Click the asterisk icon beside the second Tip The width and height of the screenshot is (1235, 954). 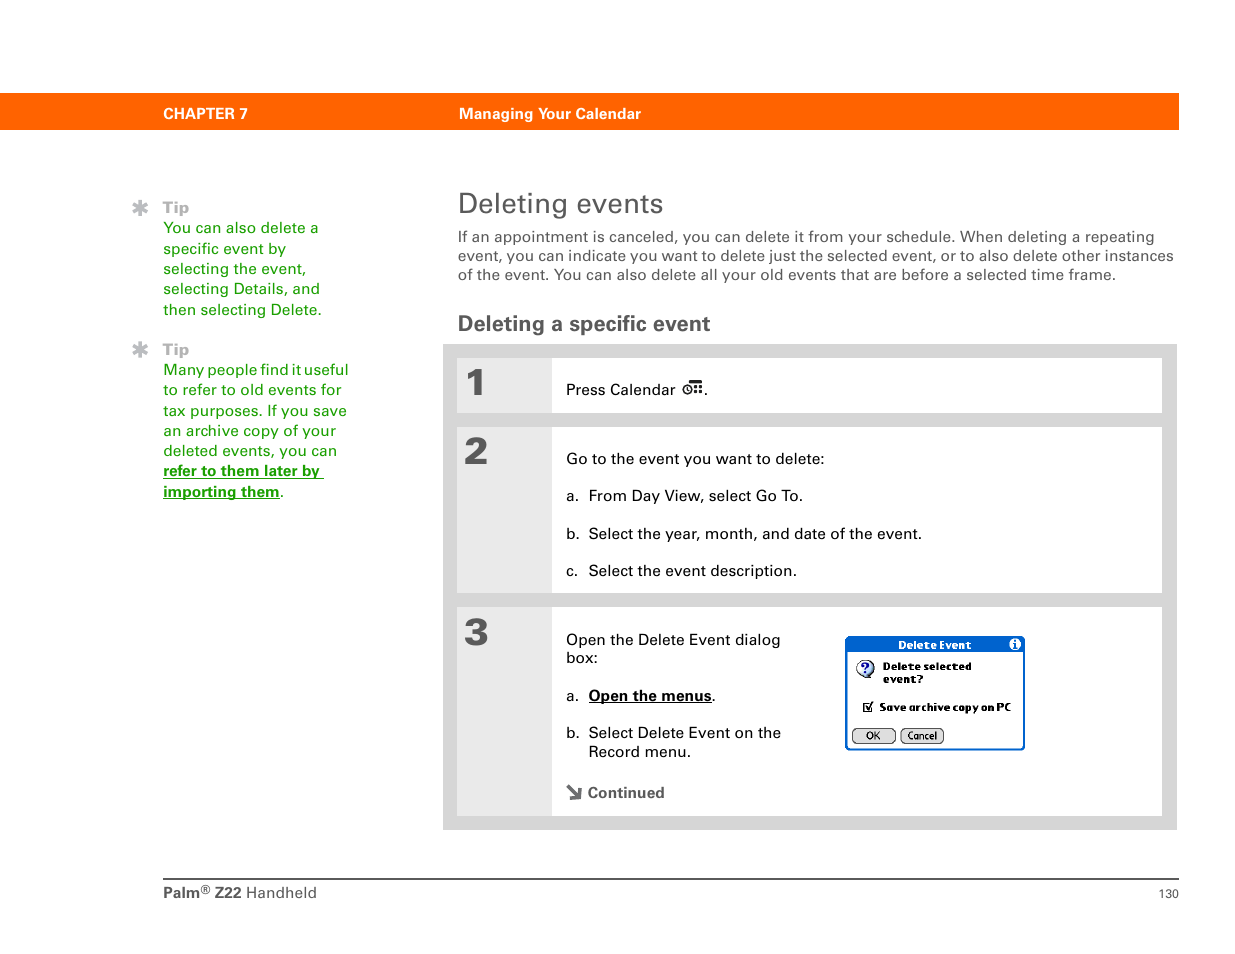pyautogui.click(x=140, y=349)
